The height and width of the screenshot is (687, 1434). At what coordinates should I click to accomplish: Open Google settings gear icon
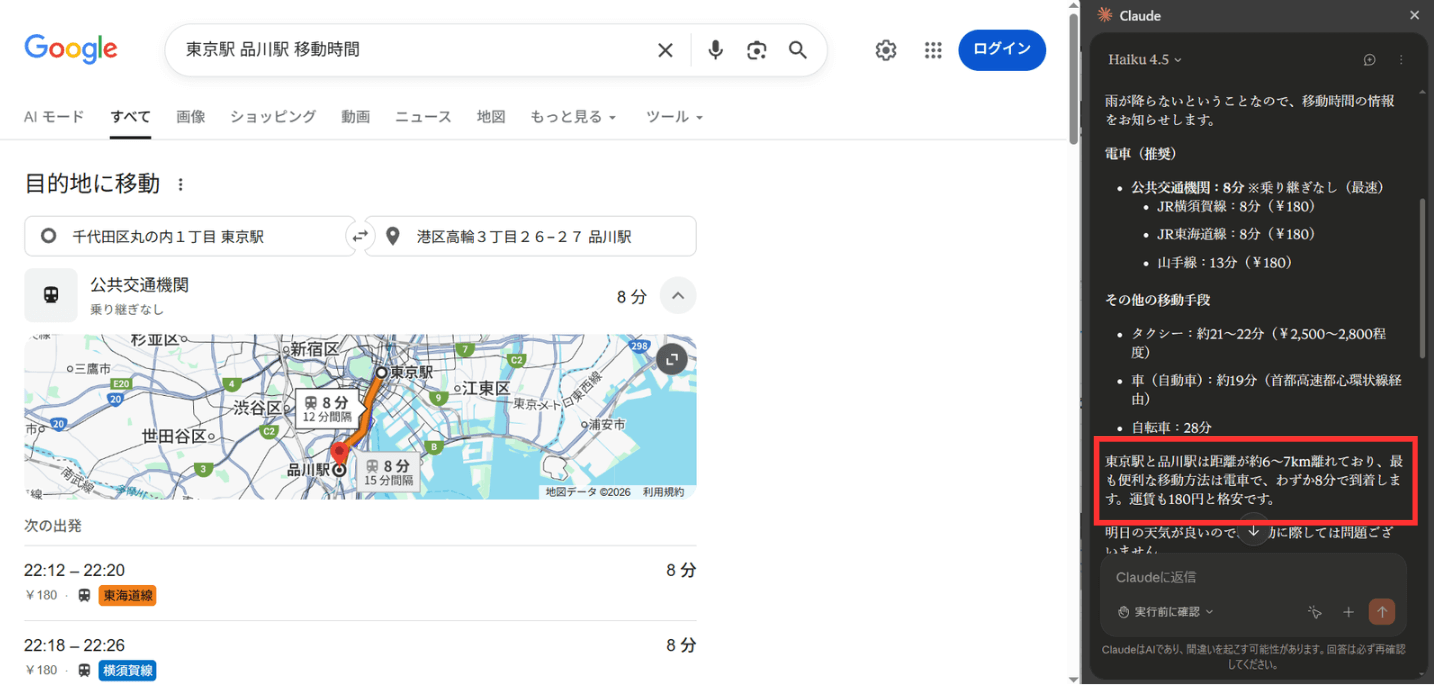886,50
